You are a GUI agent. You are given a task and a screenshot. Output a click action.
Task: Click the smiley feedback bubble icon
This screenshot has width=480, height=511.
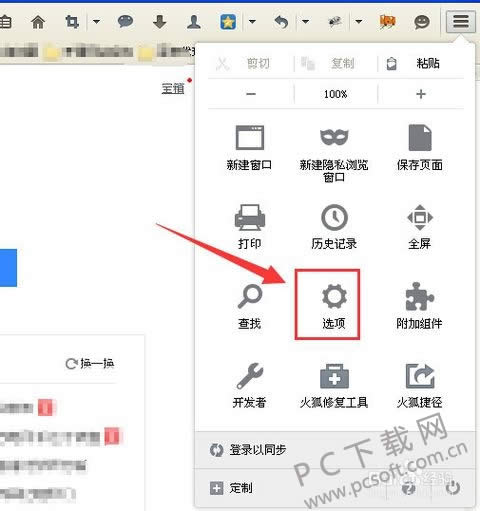click(422, 22)
